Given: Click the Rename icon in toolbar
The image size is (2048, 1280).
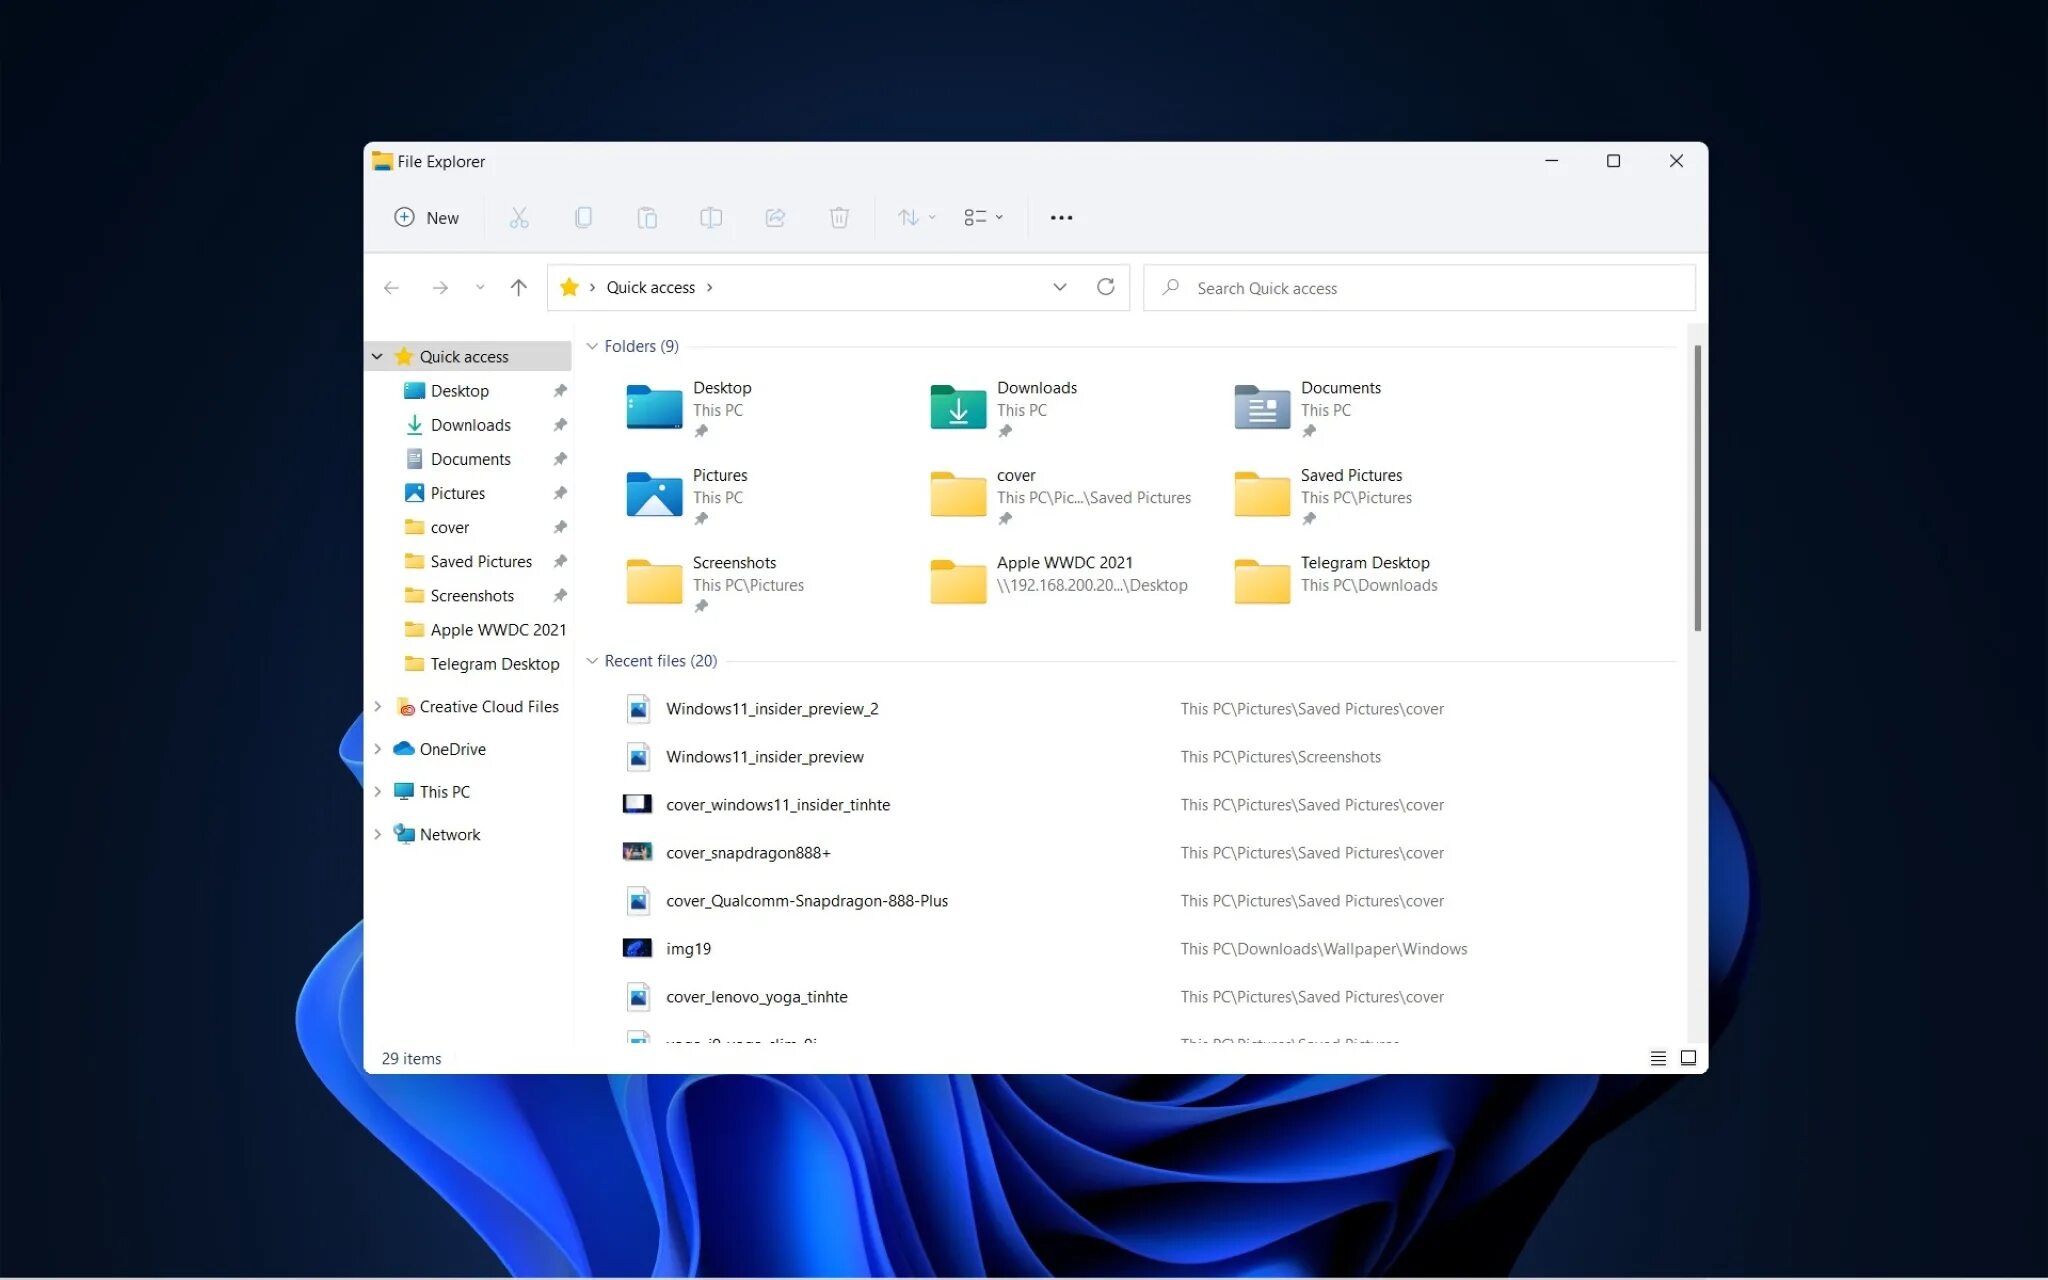Looking at the screenshot, I should pos(711,217).
